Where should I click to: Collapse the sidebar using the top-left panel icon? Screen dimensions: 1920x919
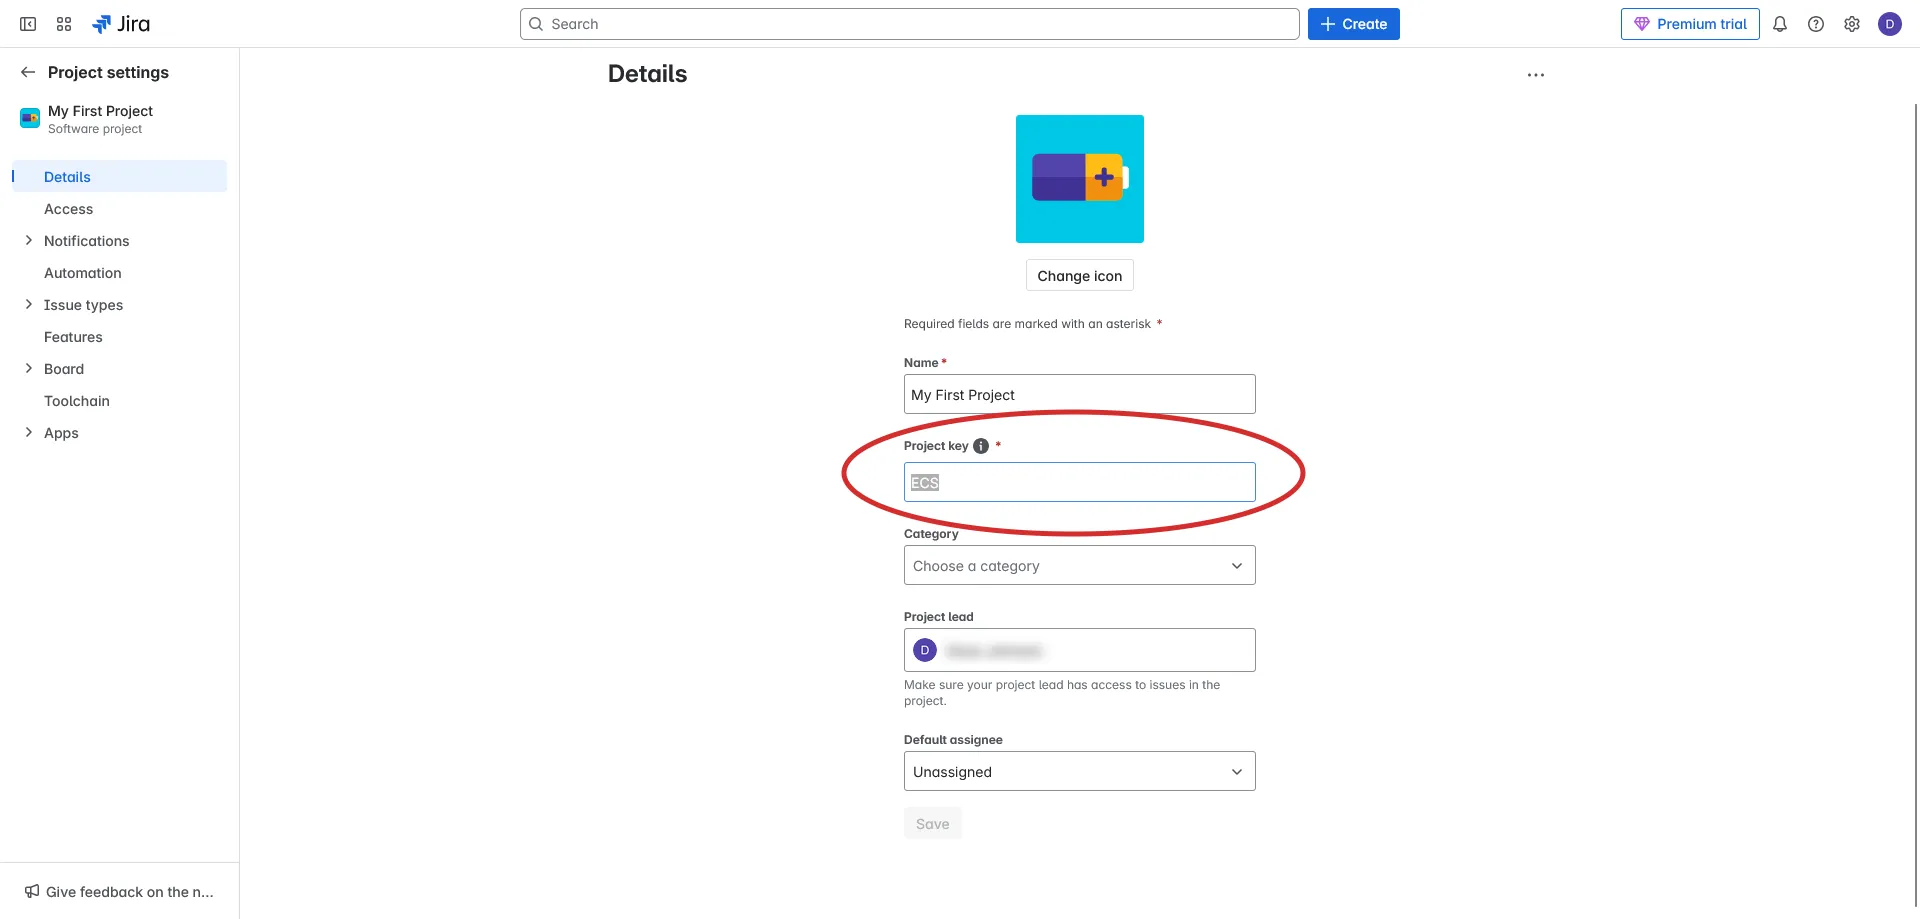(x=28, y=24)
